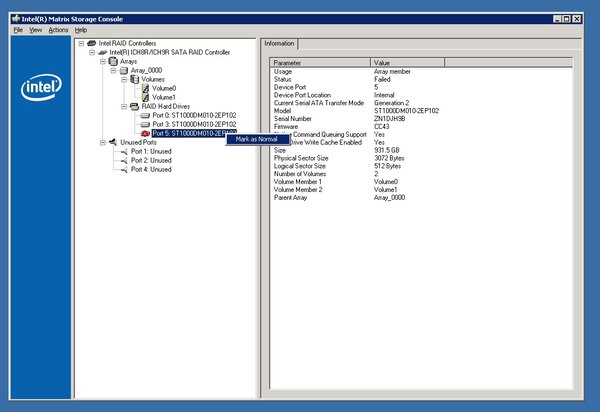
Task: Click the Port 2 unused port icon
Action: click(124, 160)
